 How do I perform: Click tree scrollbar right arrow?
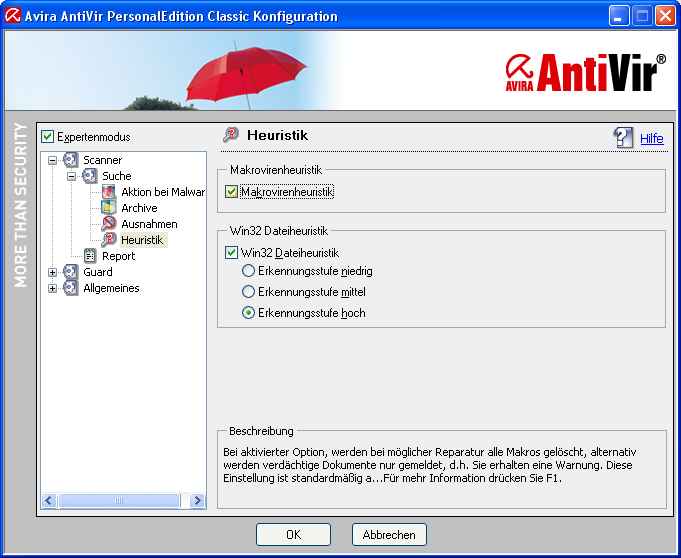[x=198, y=501]
